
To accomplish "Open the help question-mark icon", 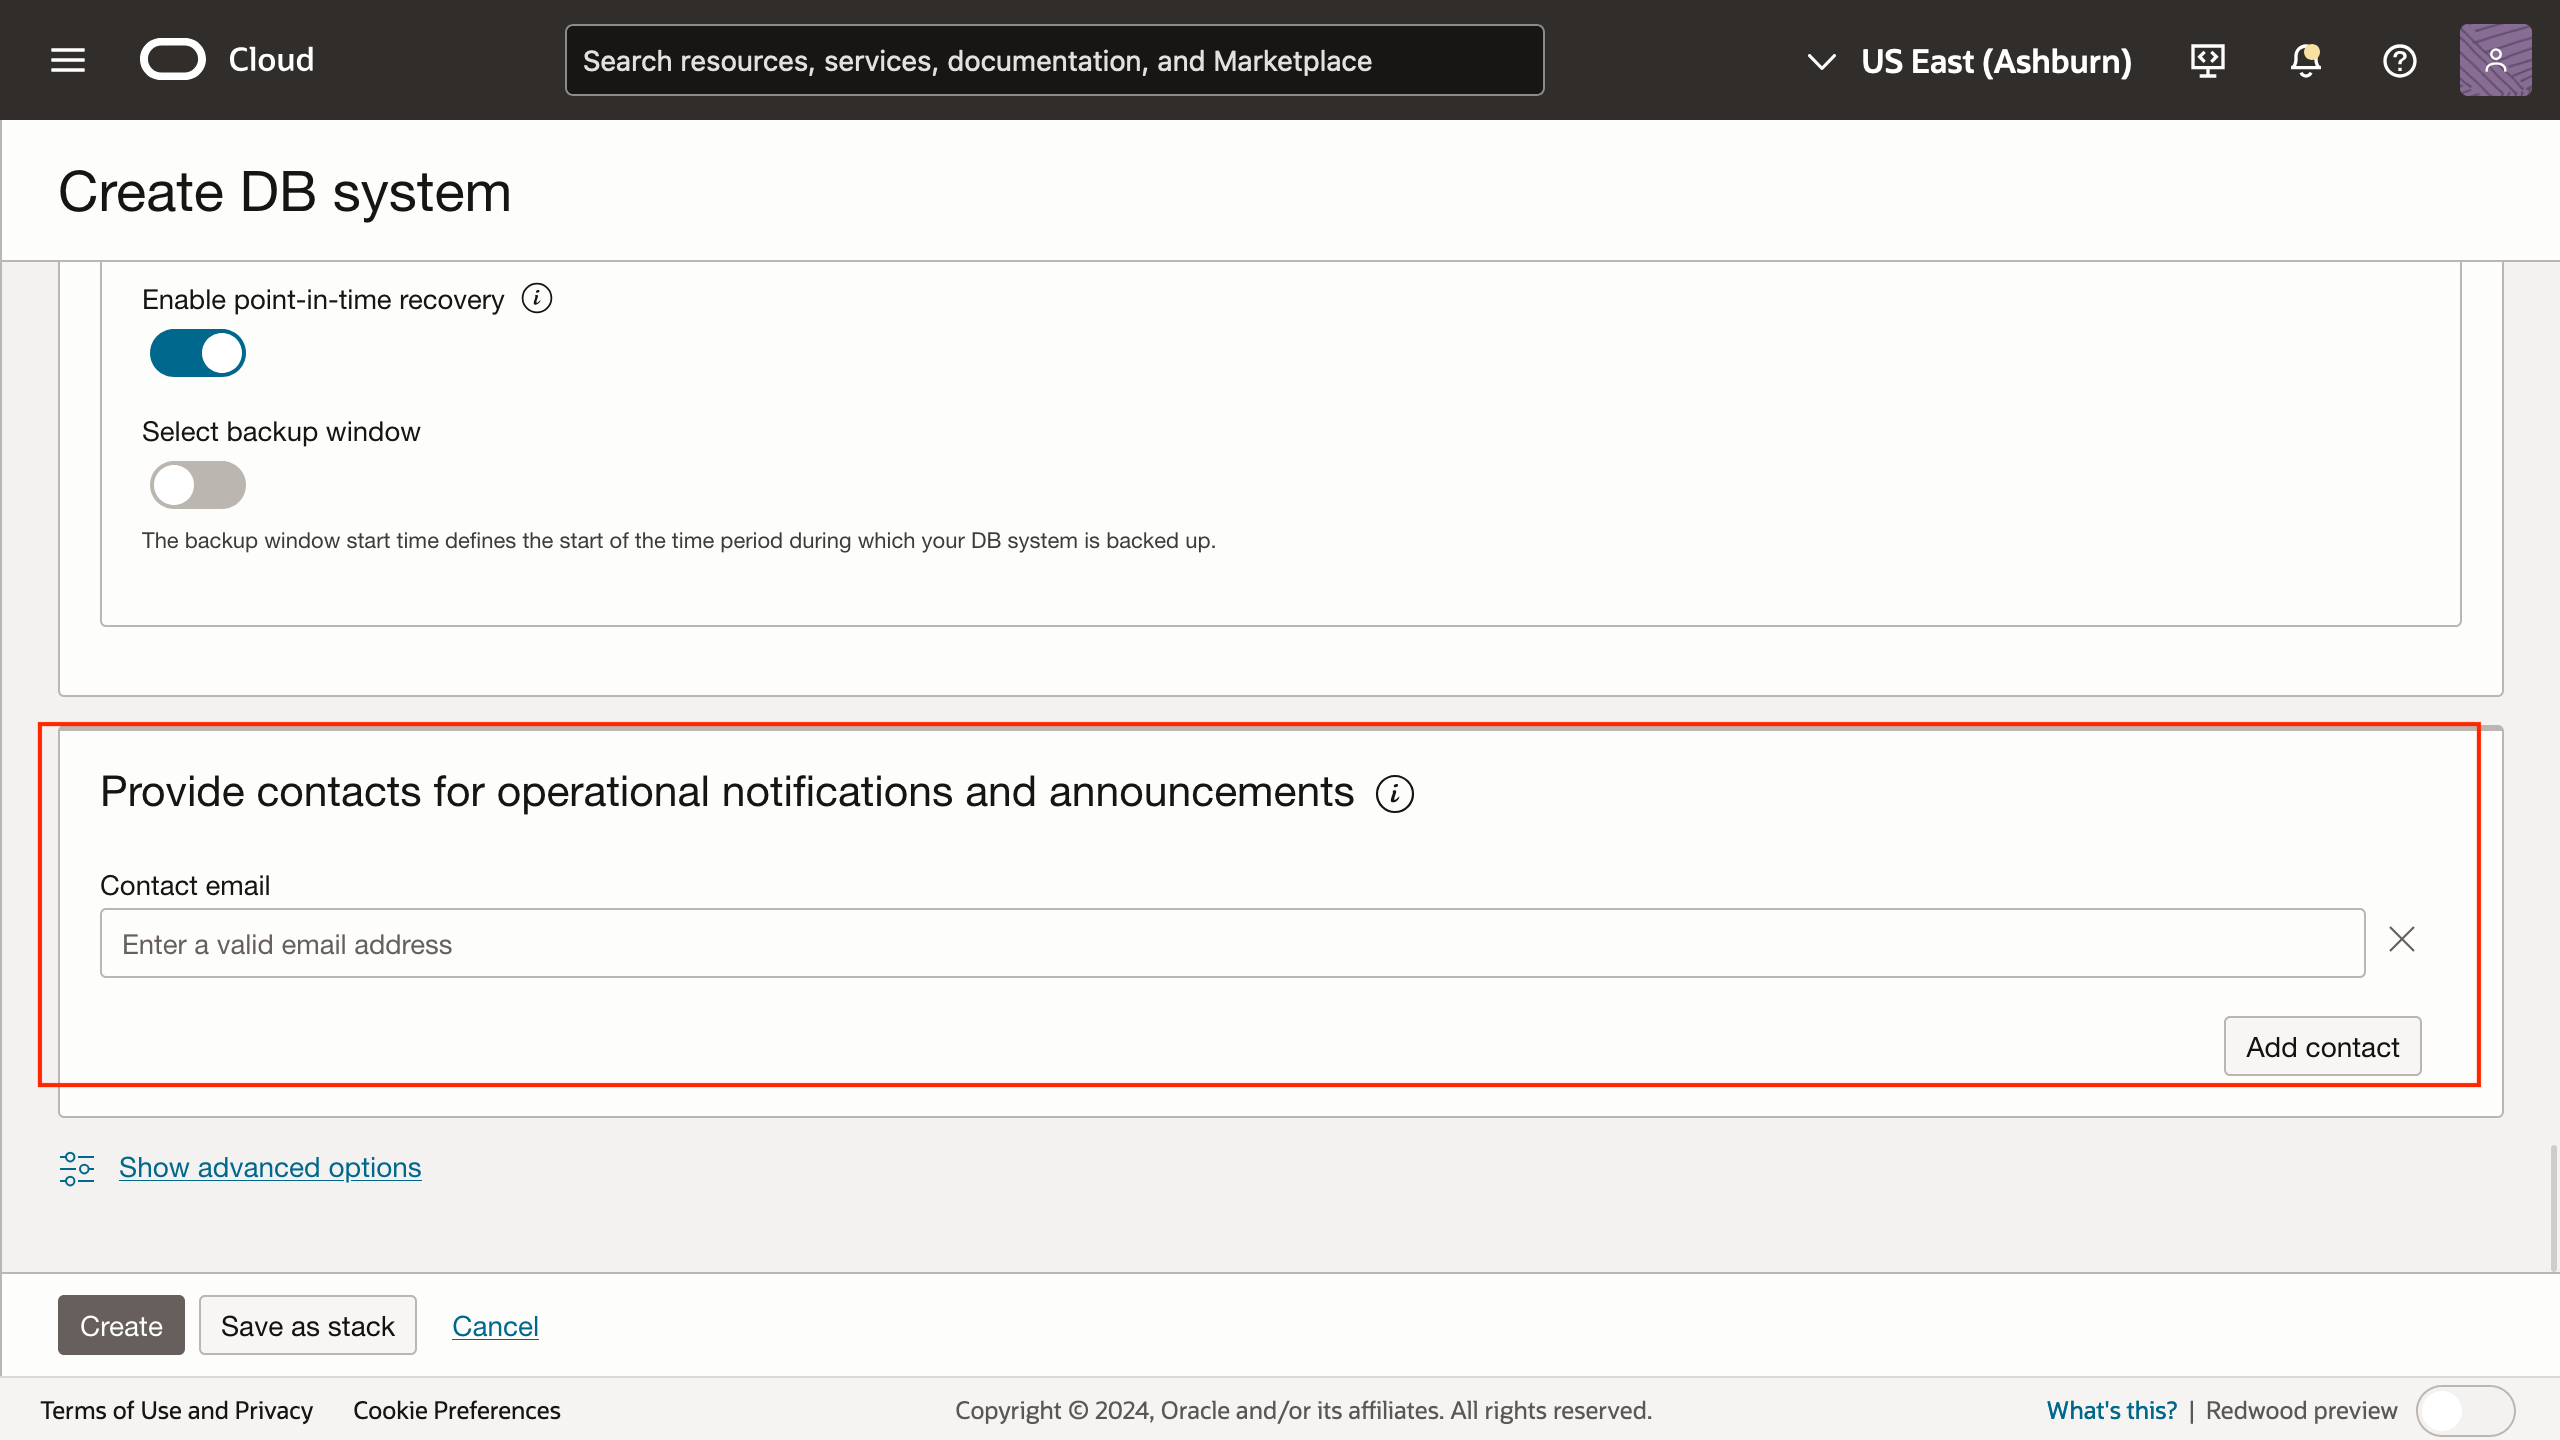I will [x=2400, y=61].
